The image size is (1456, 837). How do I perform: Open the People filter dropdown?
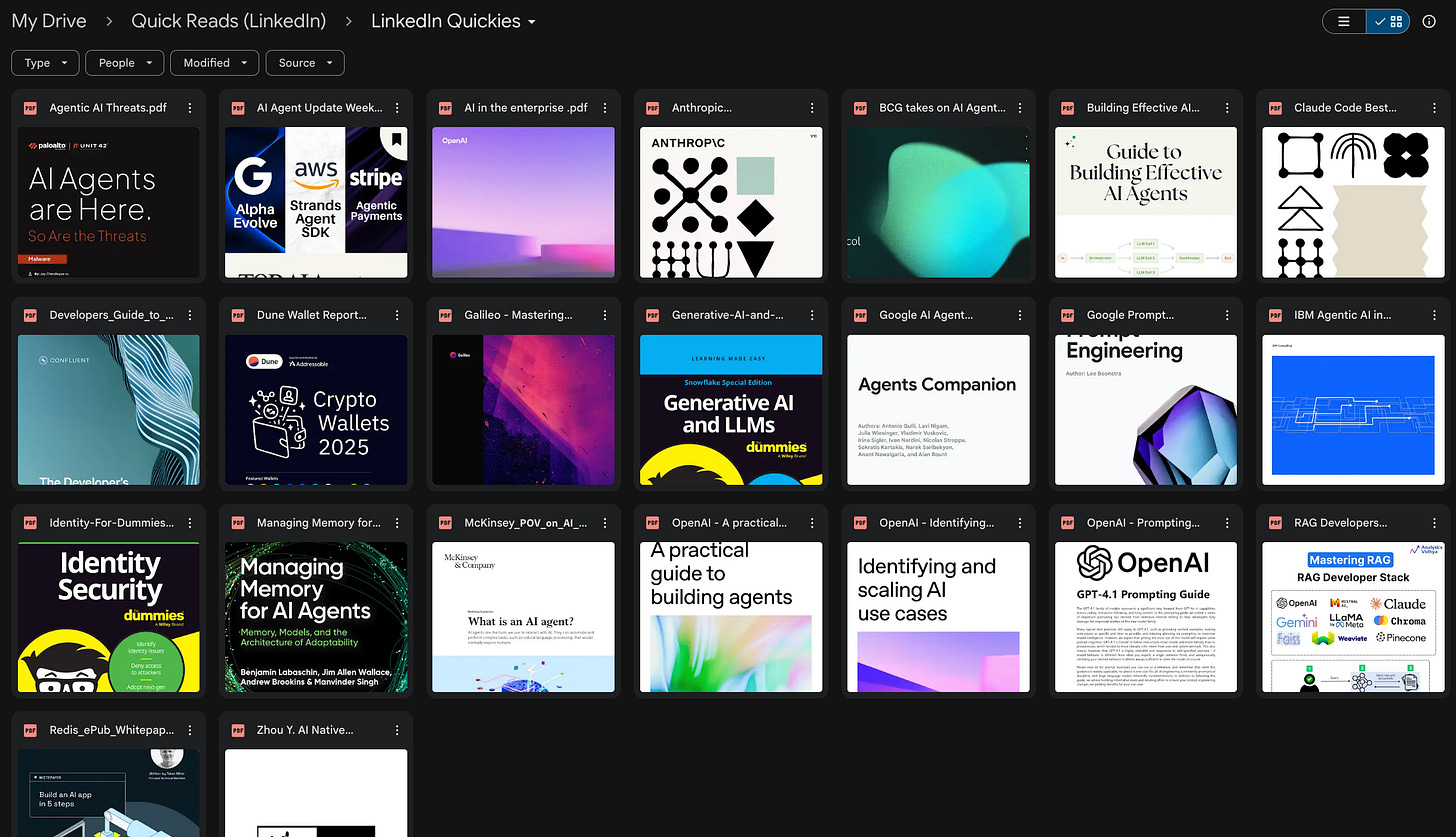[125, 63]
